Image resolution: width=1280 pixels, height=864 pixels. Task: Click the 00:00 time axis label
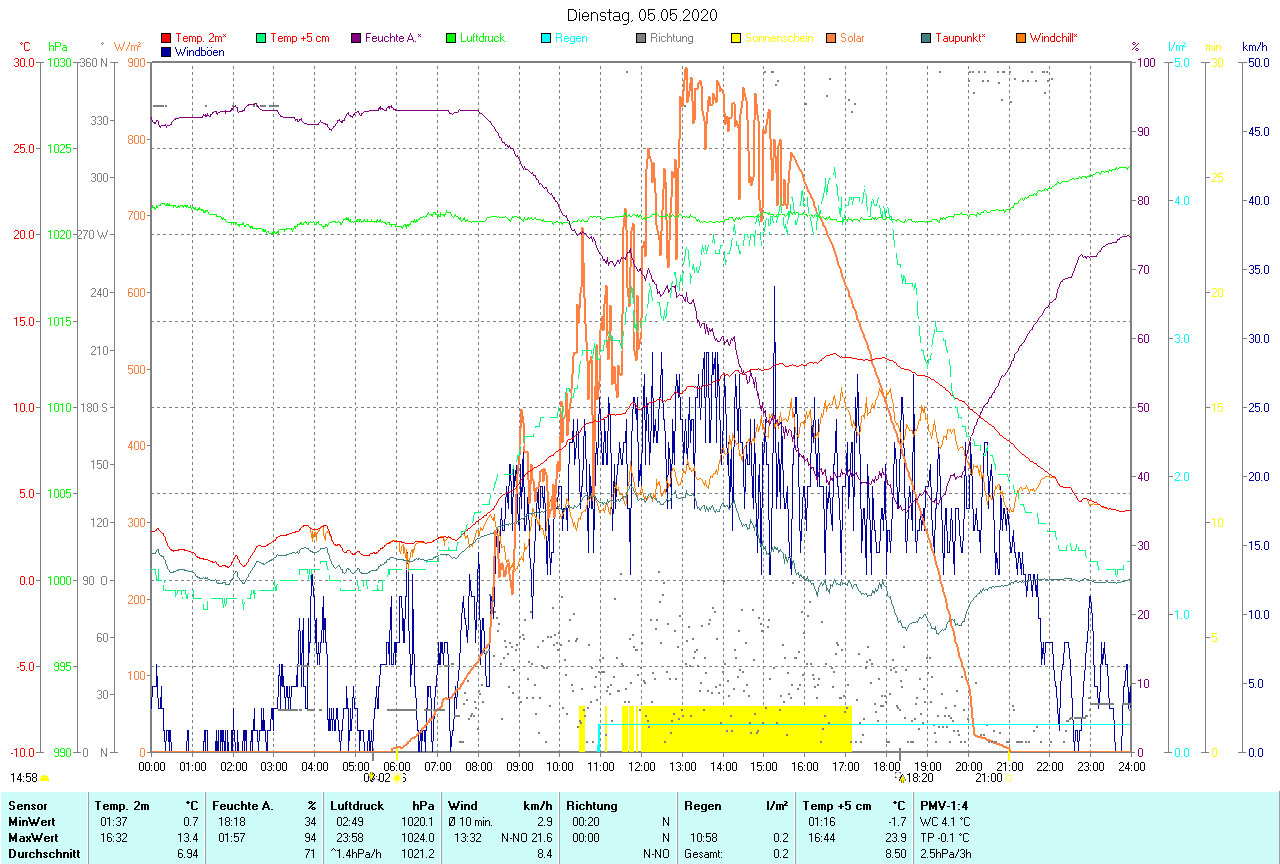152,766
